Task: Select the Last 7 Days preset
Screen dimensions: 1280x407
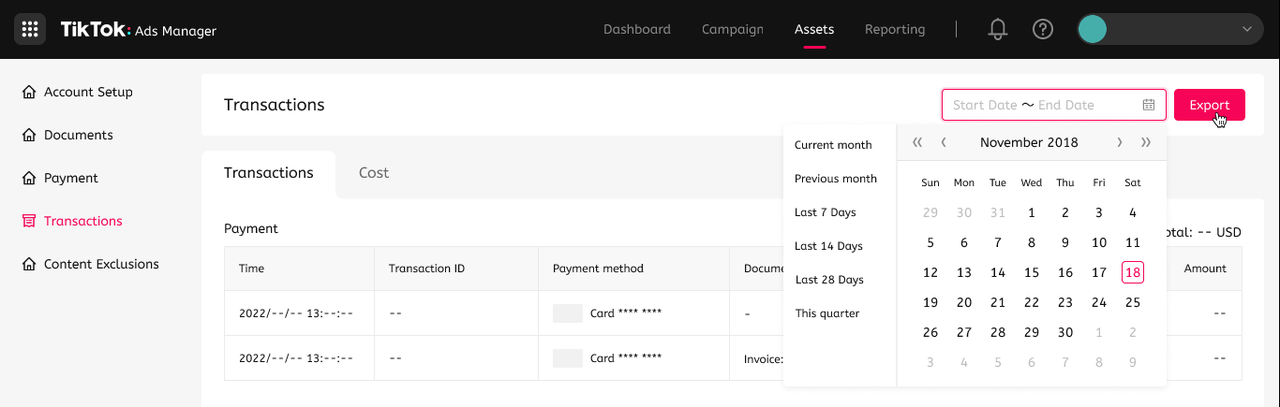Action: [x=825, y=212]
